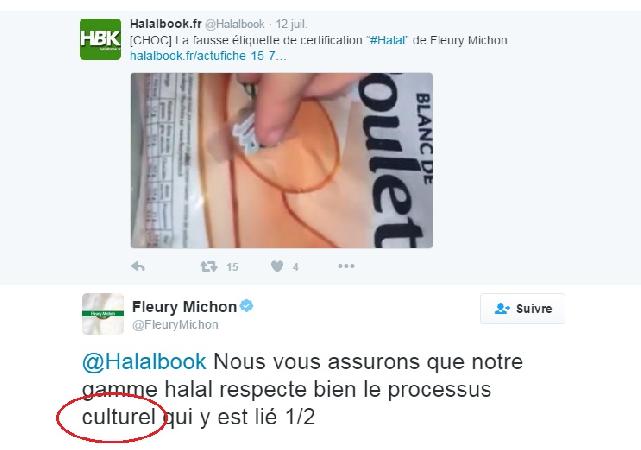Image resolution: width=641 pixels, height=450 pixels.
Task: Open the Blanc de Poulet video thumbnail
Action: [282, 160]
